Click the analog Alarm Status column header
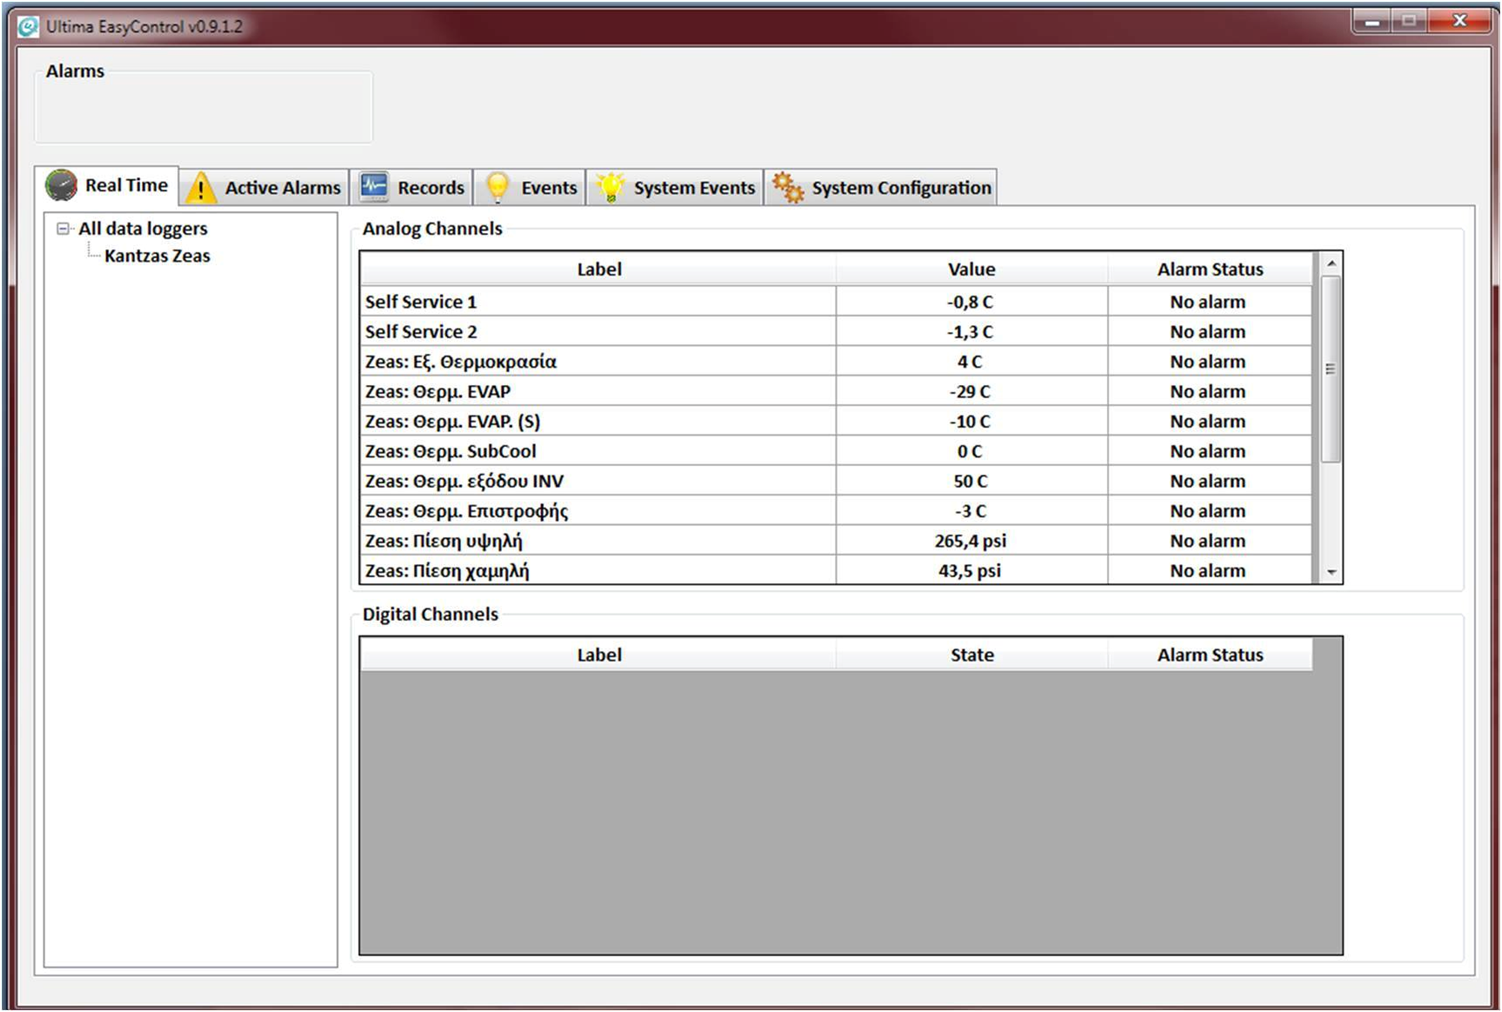The height and width of the screenshot is (1012, 1502). 1210,269
